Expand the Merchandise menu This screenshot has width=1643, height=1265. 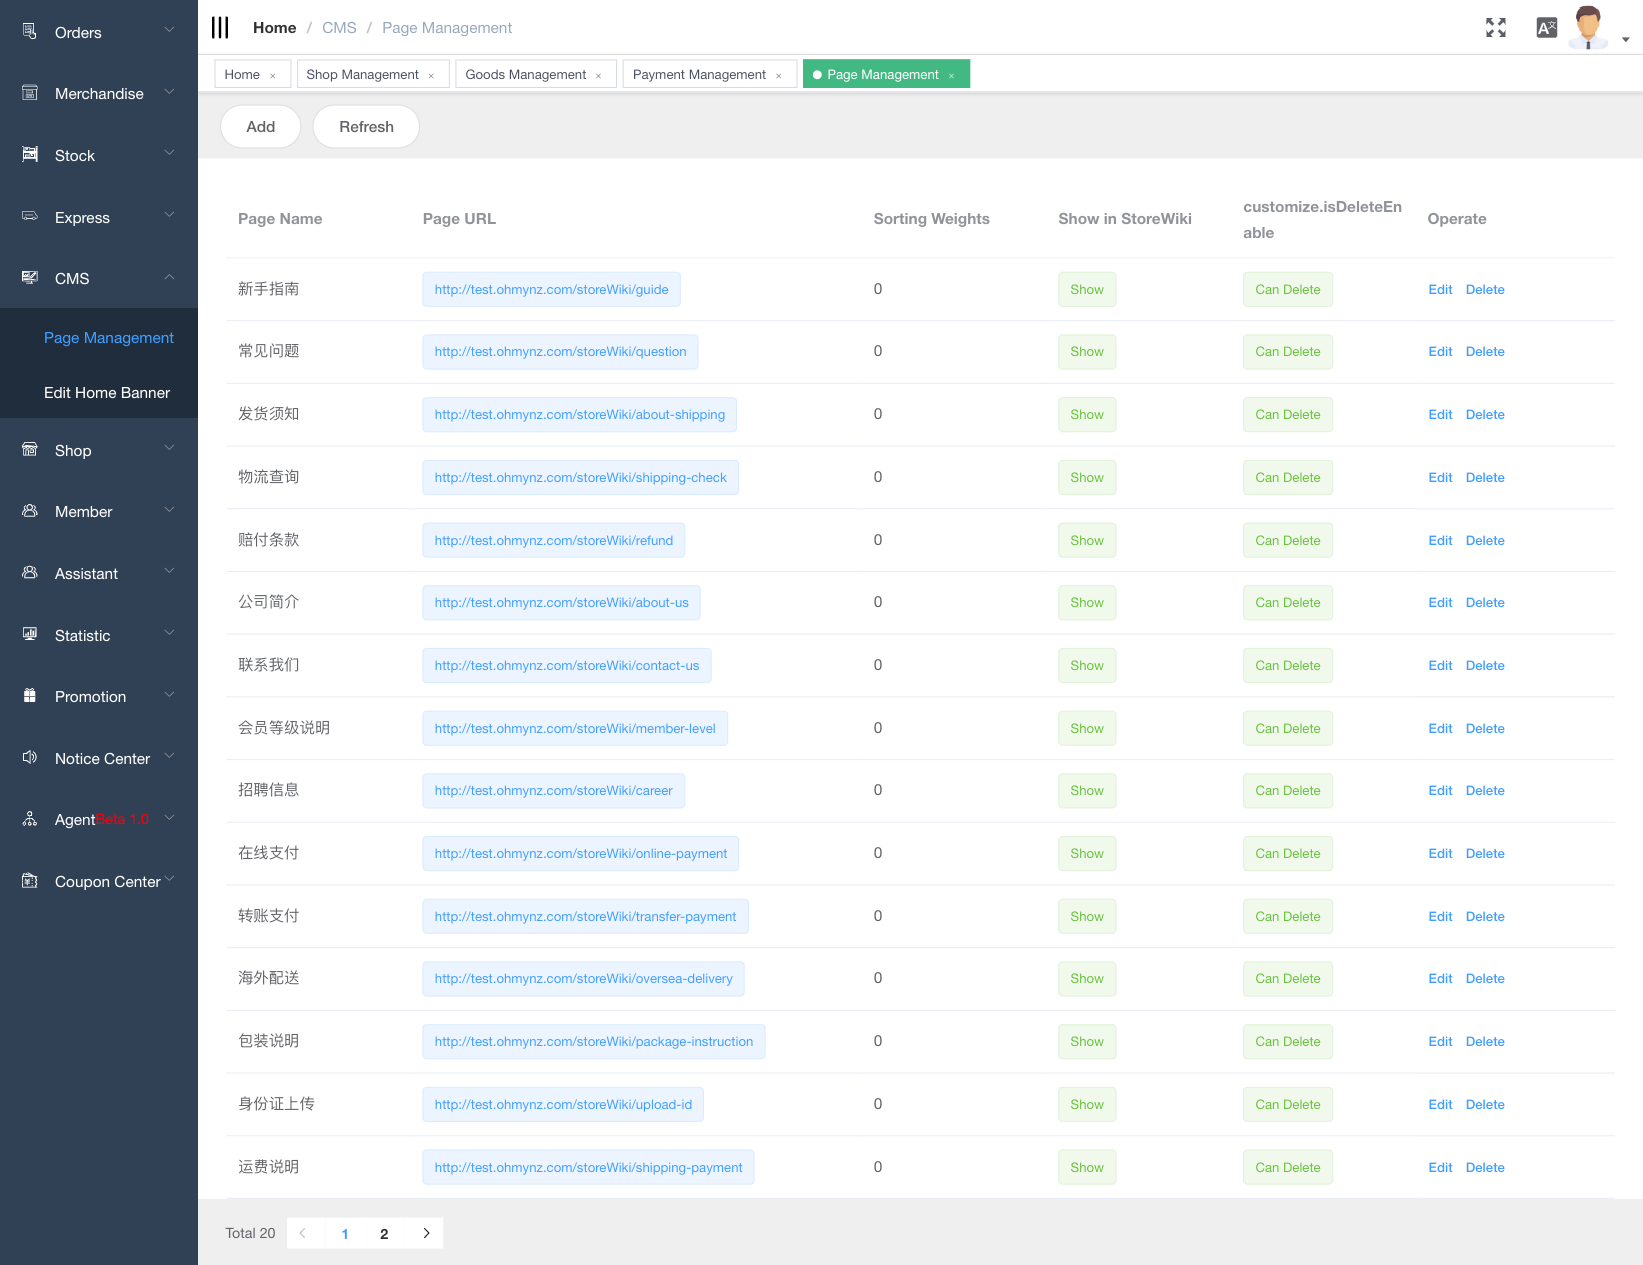[x=99, y=94]
